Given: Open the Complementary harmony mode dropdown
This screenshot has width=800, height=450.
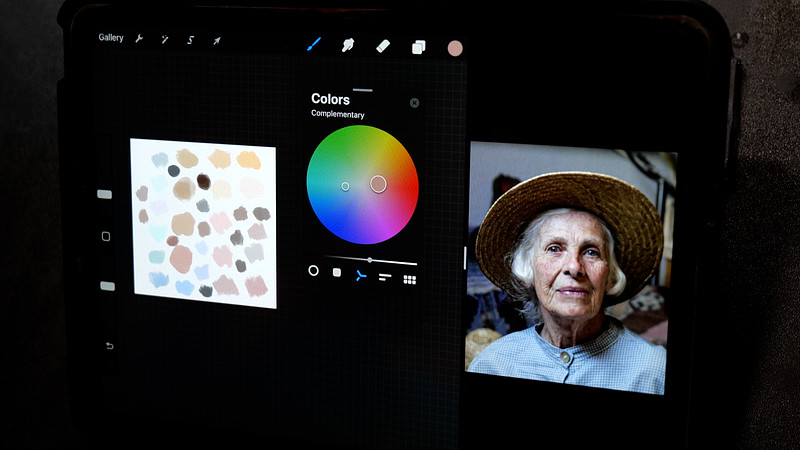Looking at the screenshot, I should pyautogui.click(x=337, y=115).
